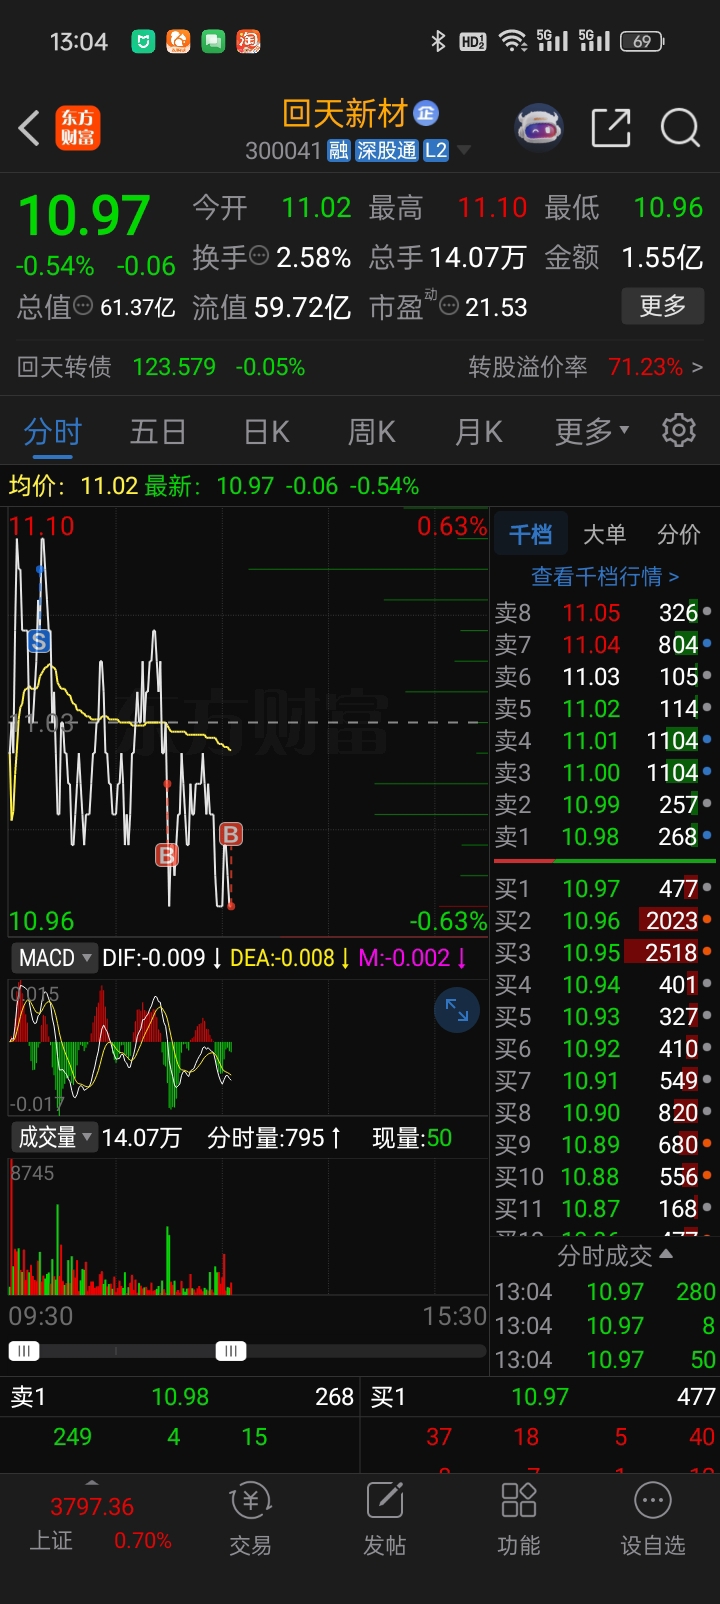Tap the Bluetooth status icon

pyautogui.click(x=438, y=41)
